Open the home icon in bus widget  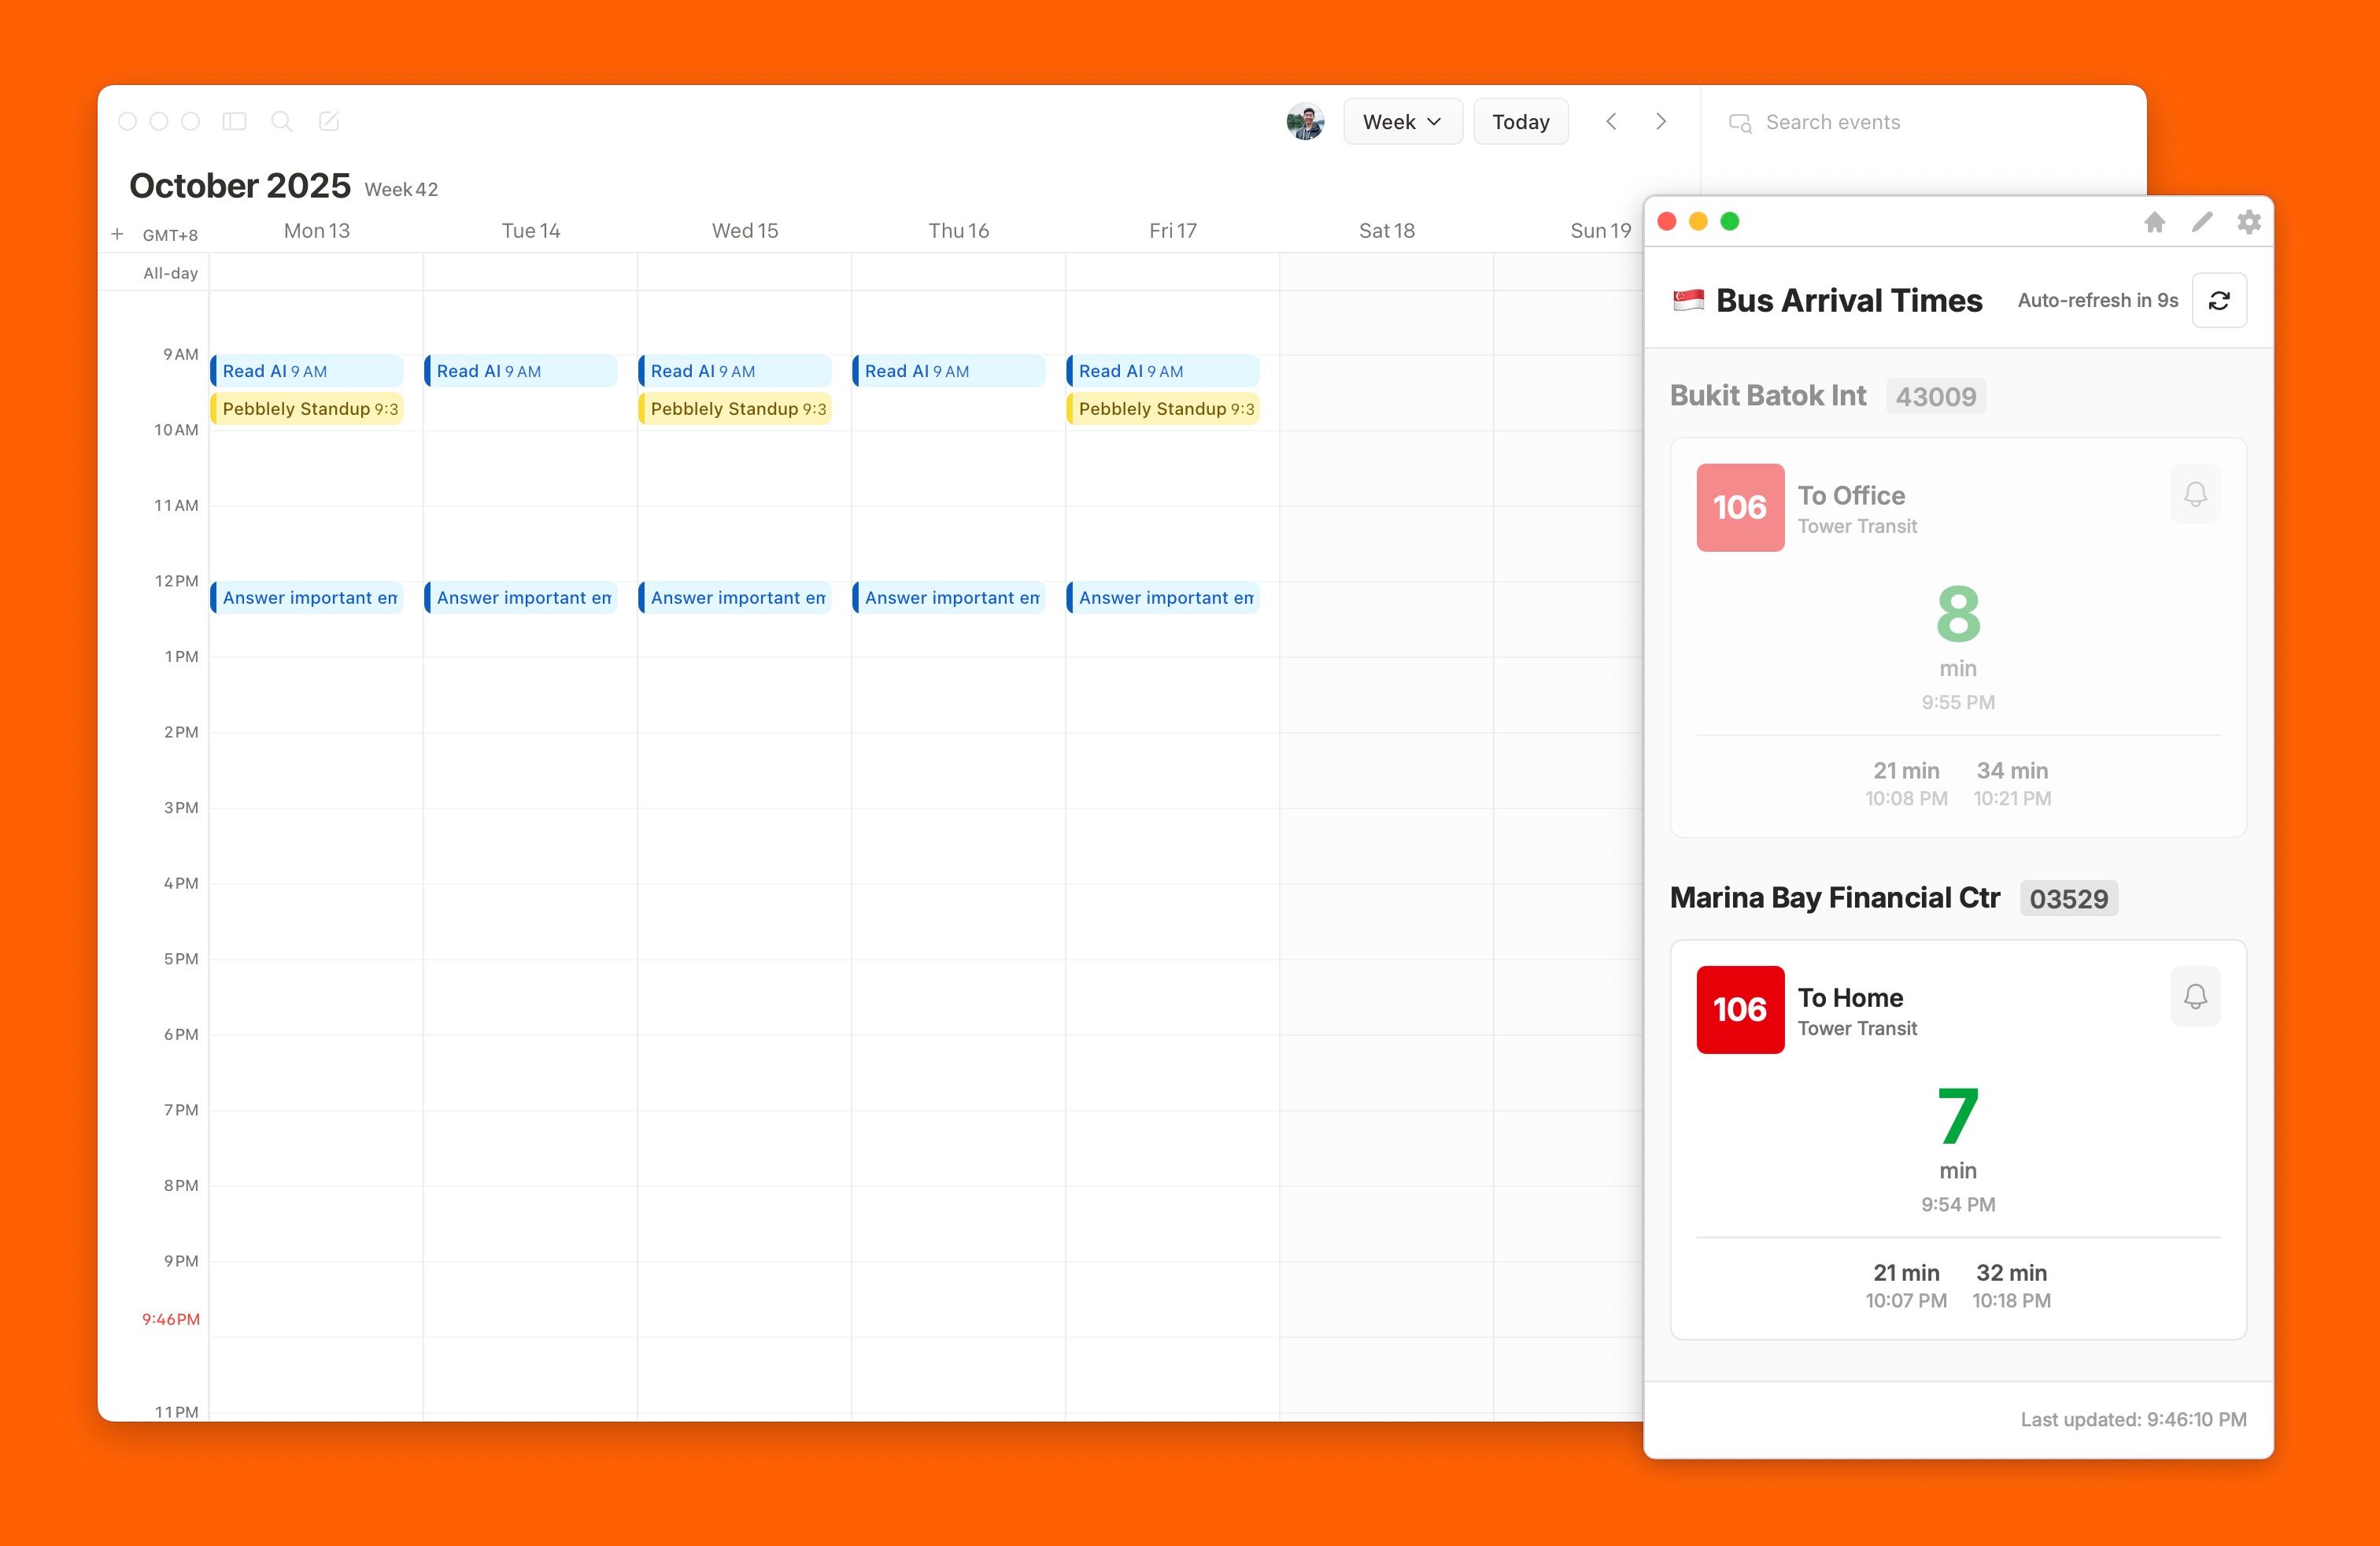coord(2155,222)
